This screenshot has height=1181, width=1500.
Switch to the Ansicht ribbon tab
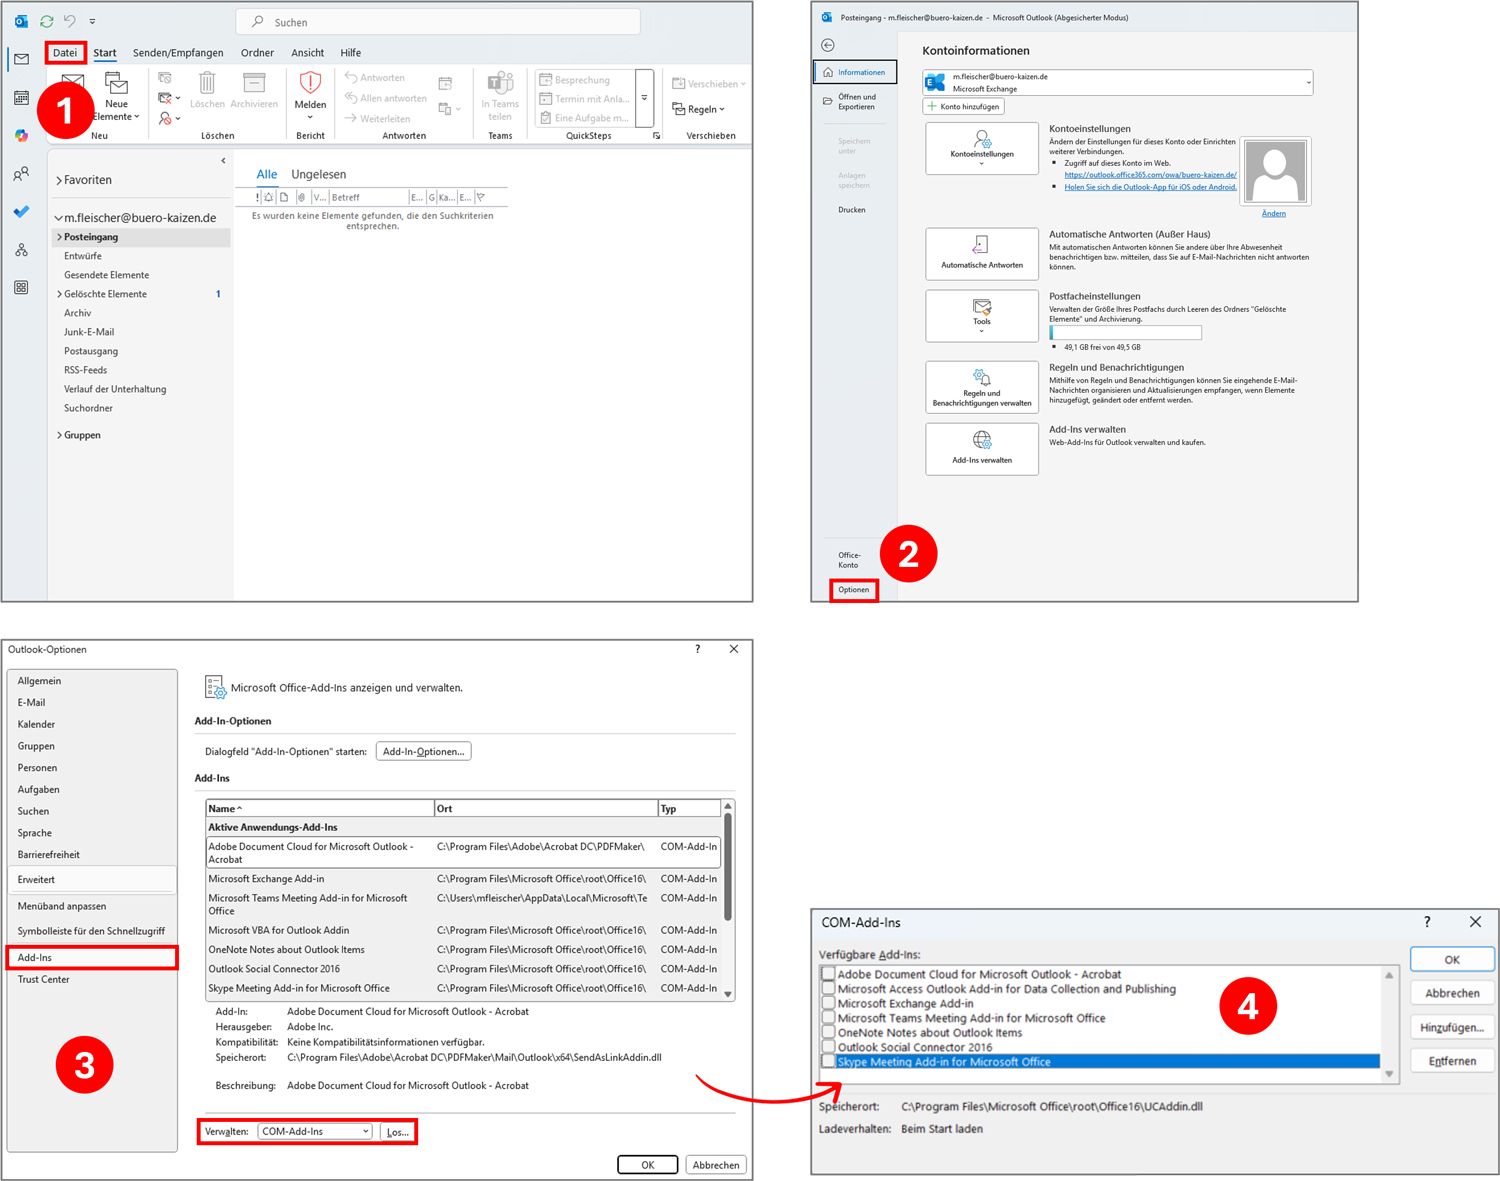click(x=307, y=53)
